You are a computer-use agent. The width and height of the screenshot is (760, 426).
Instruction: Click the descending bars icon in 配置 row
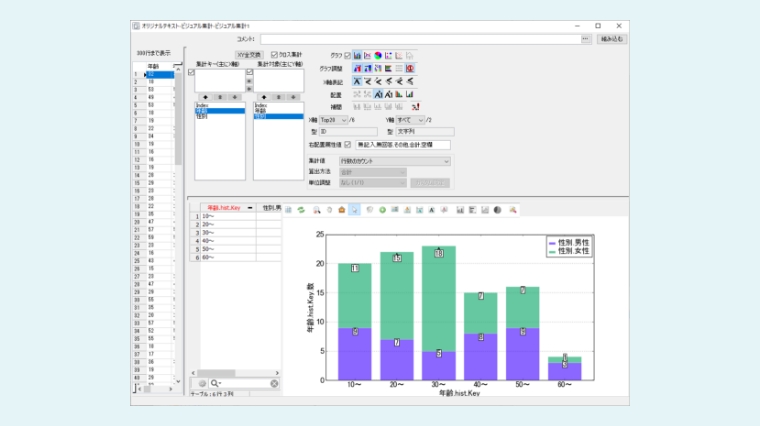tap(399, 94)
